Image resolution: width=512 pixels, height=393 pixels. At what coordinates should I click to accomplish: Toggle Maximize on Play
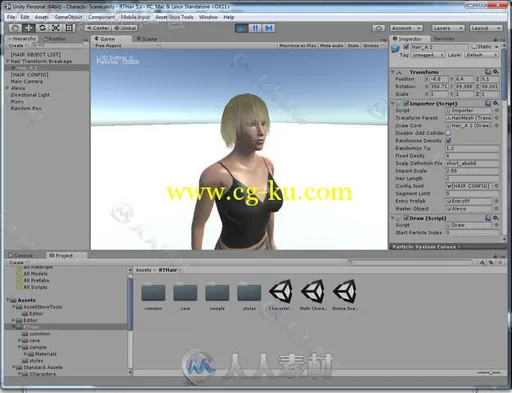point(298,45)
